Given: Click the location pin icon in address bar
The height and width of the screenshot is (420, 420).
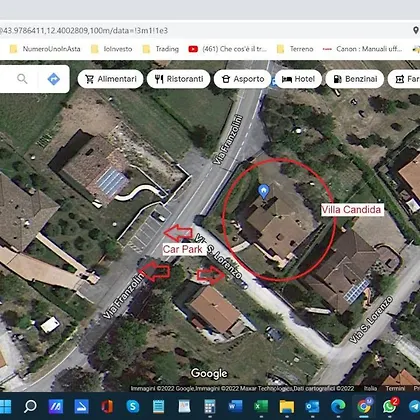Looking at the screenshot, I should [415, 30].
